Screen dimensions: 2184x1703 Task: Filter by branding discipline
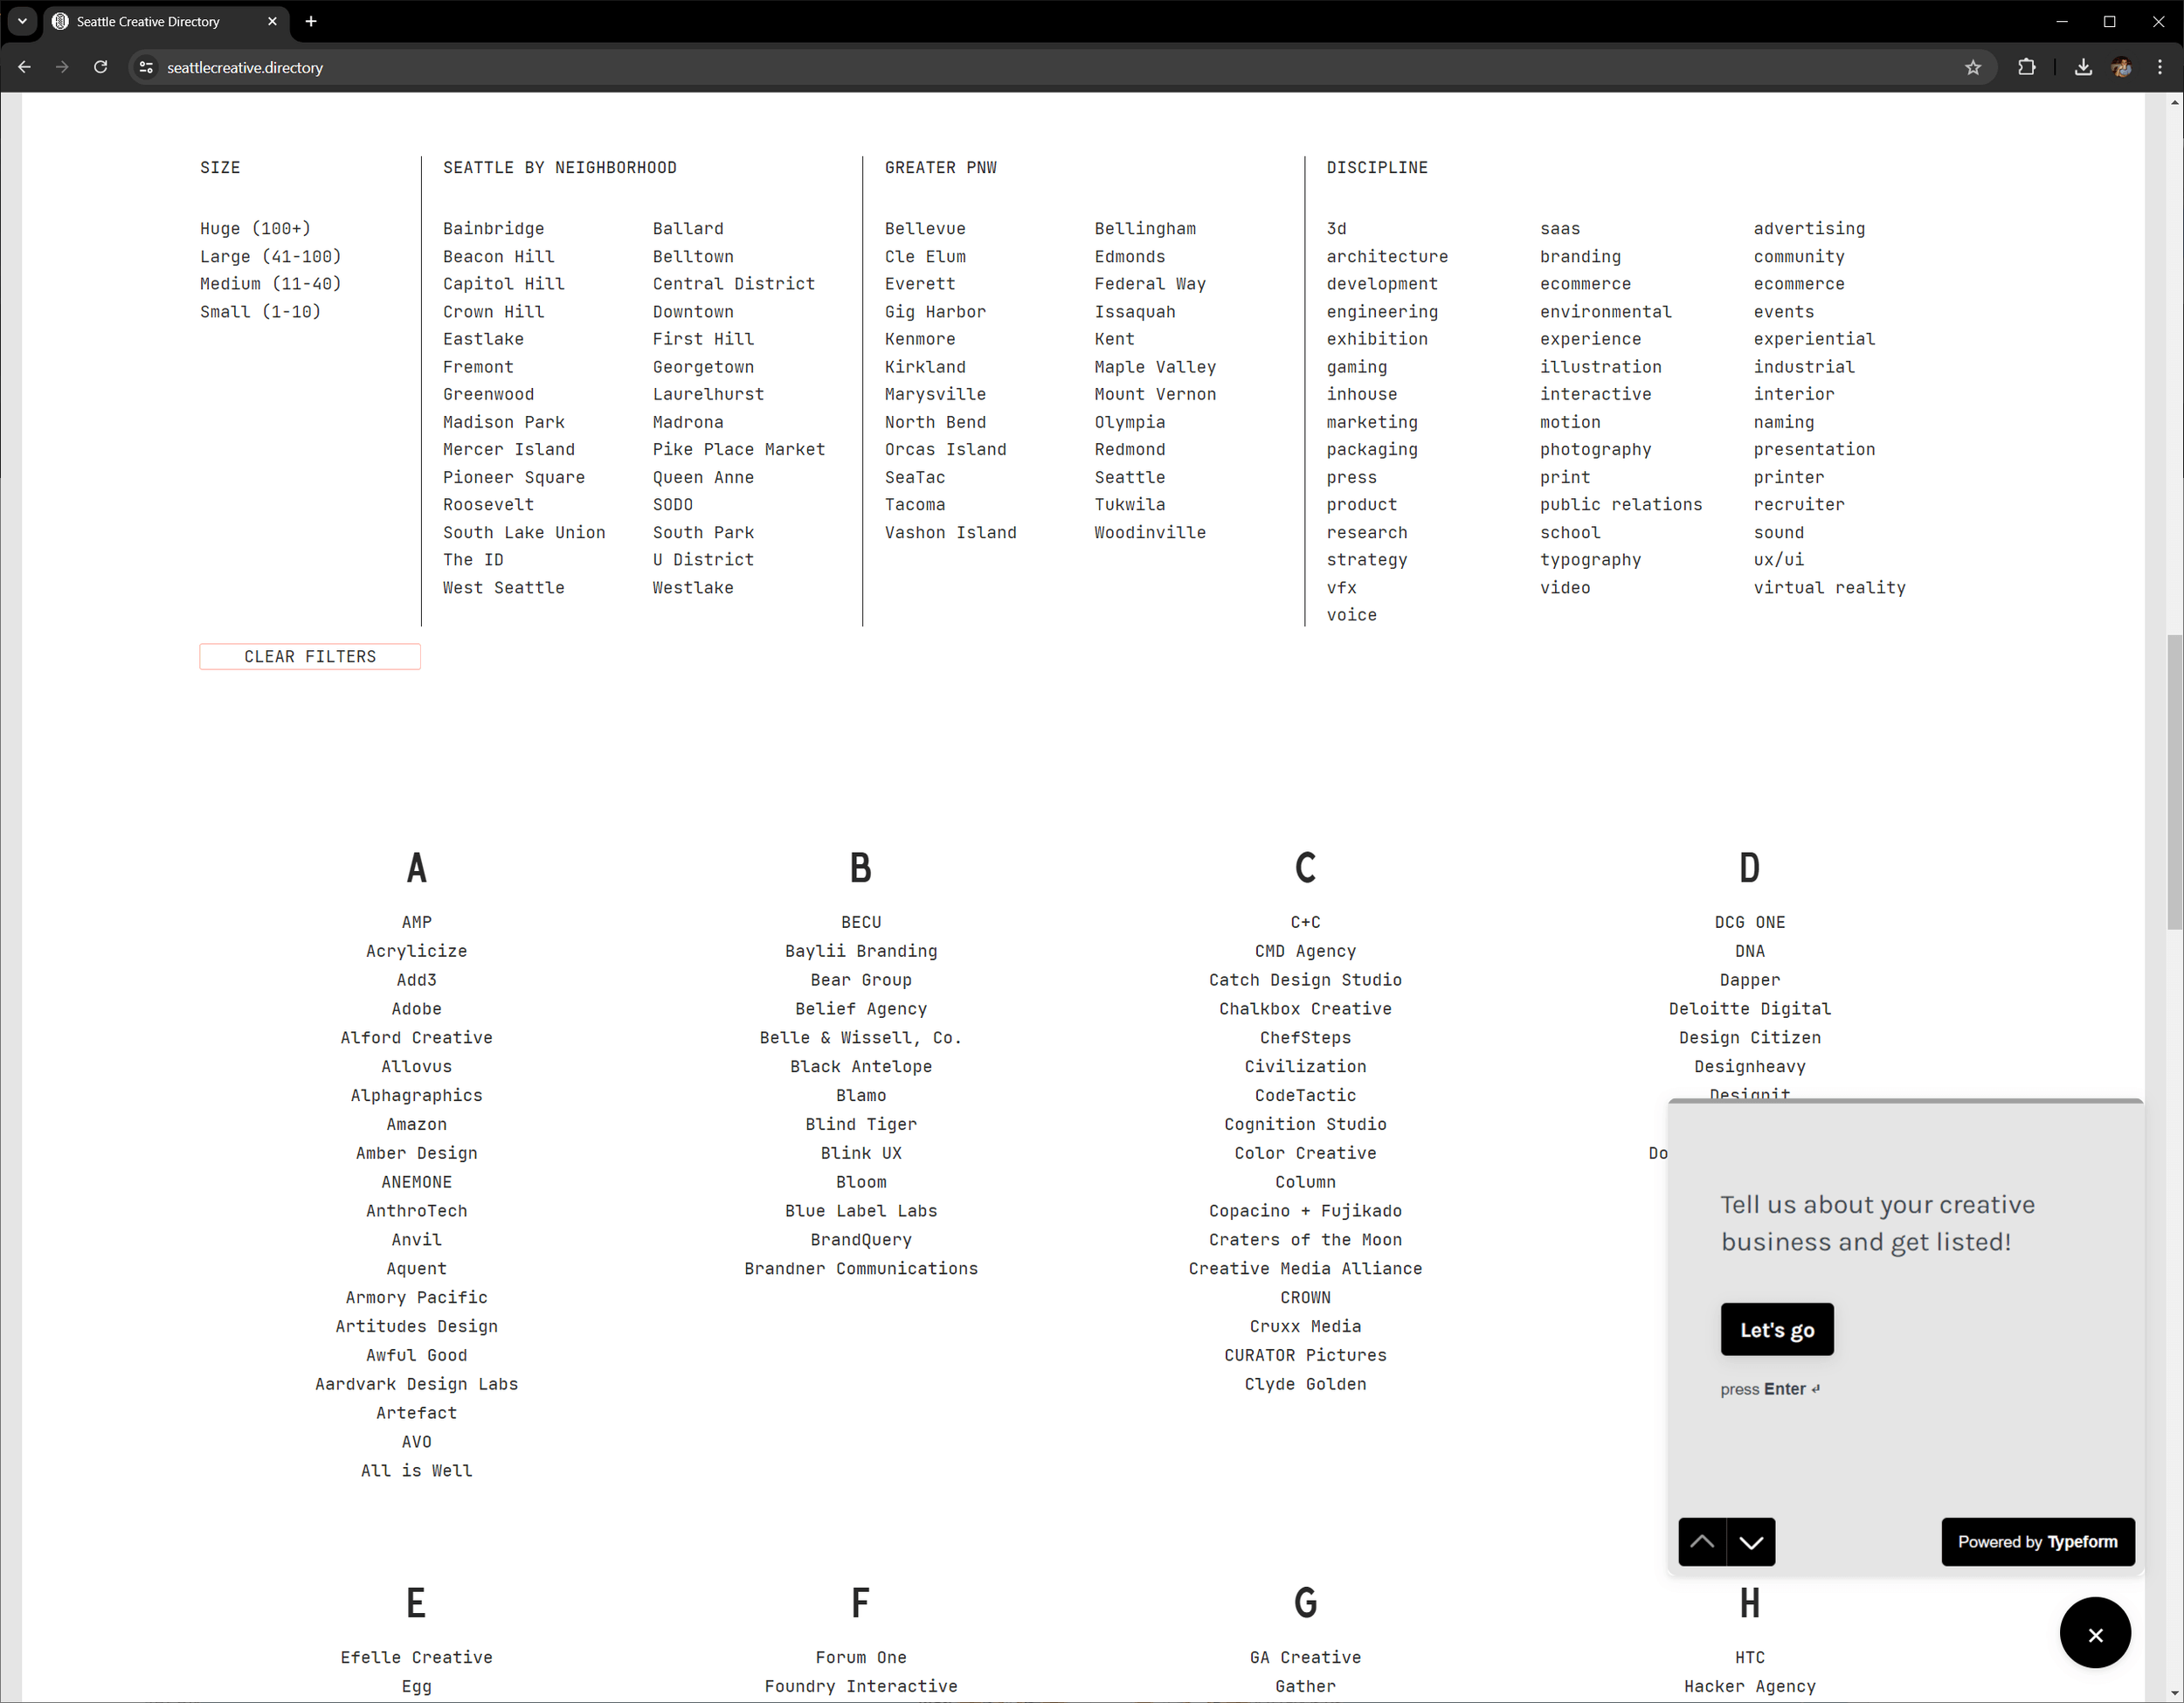click(1580, 257)
